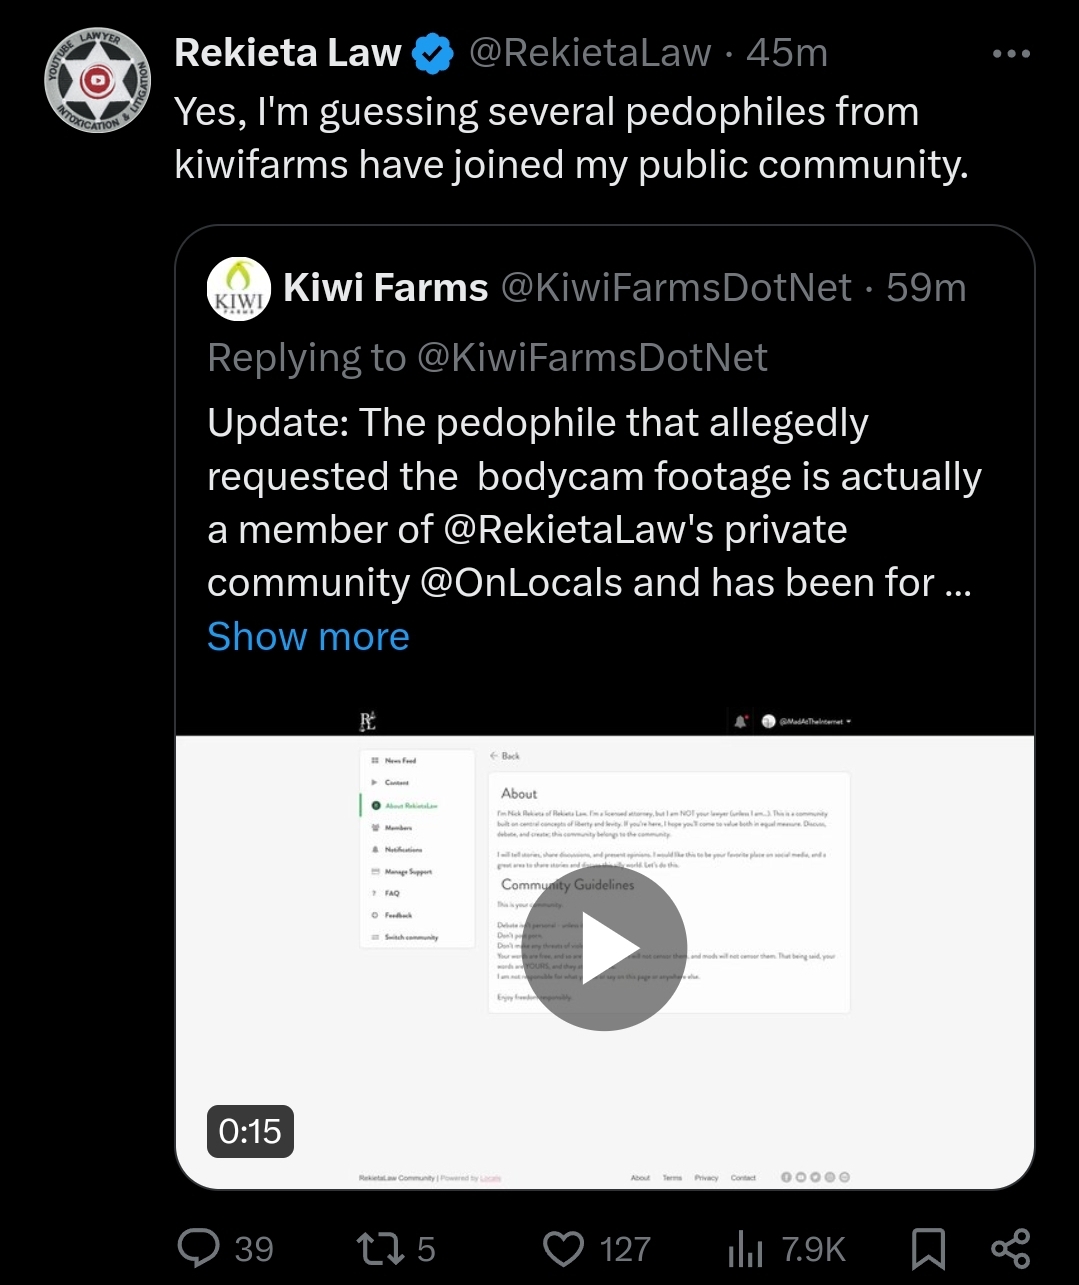The width and height of the screenshot is (1079, 1285).
Task: Open the share icon
Action: click(1010, 1249)
